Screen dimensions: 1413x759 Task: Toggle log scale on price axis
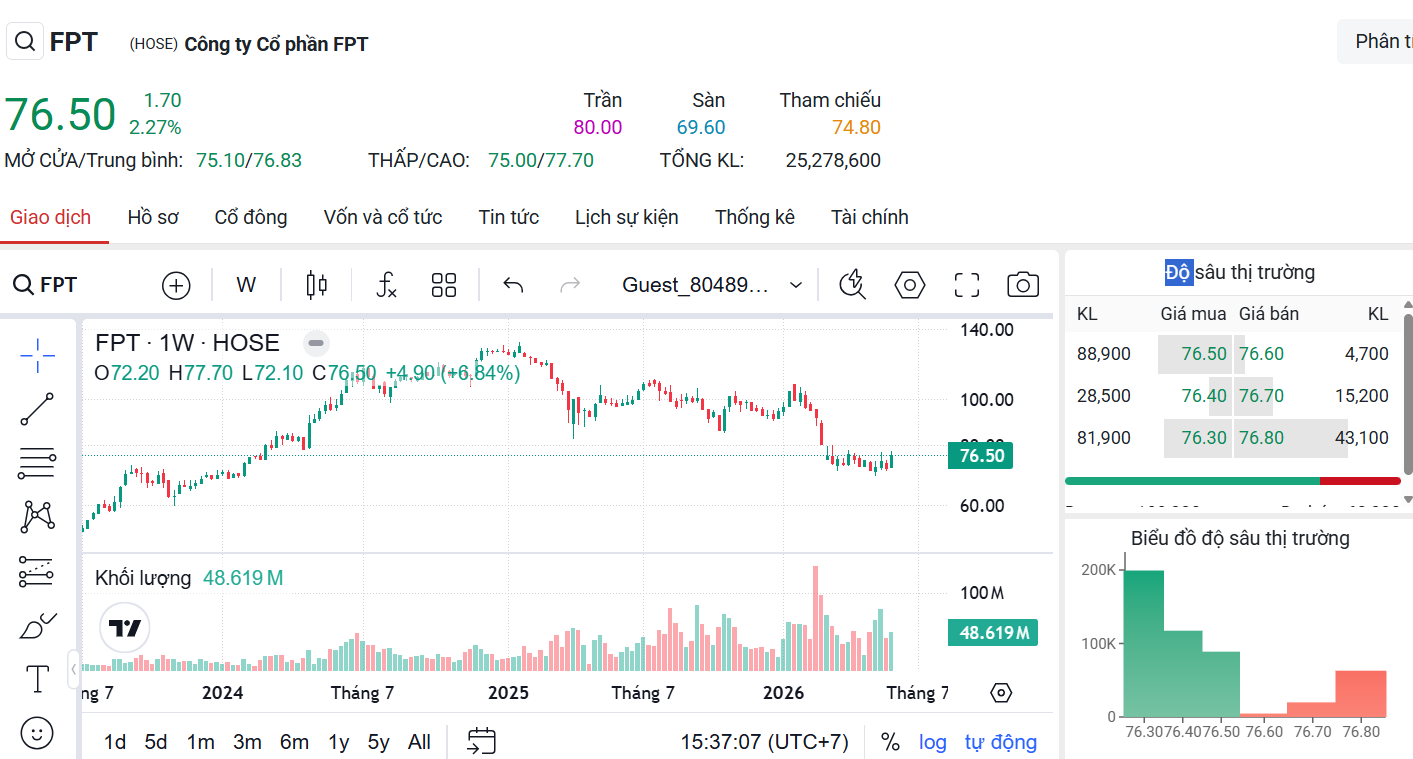933,742
